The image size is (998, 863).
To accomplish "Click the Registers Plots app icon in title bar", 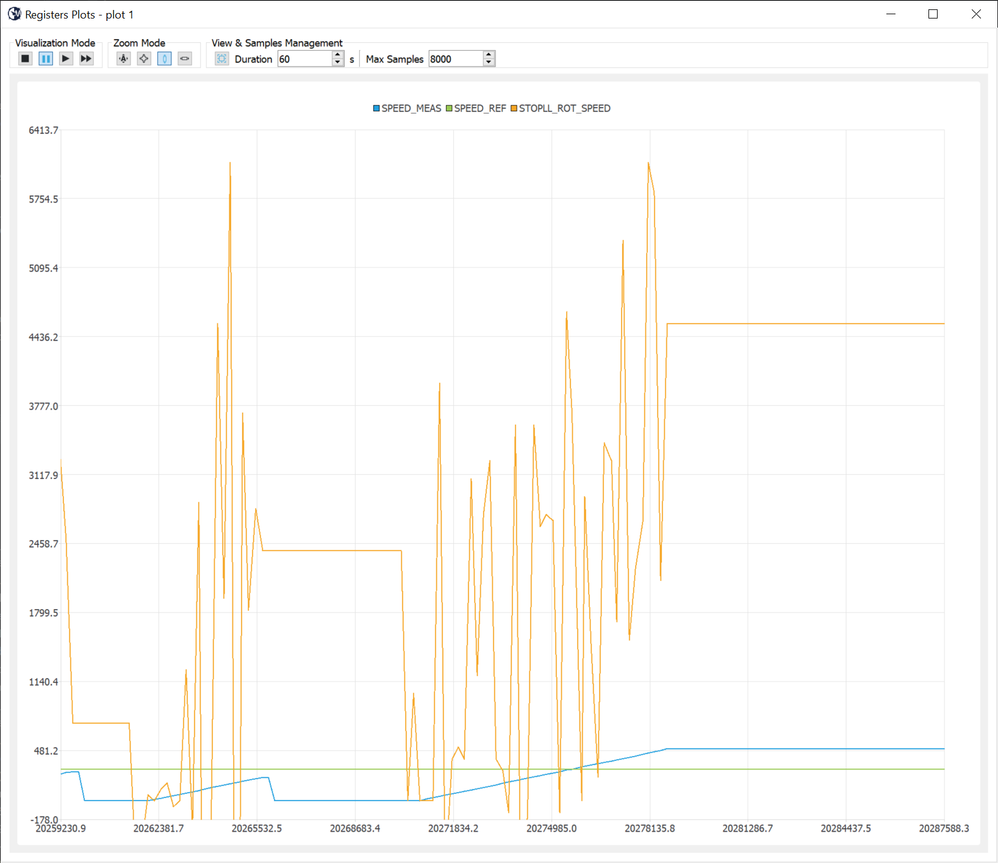I will tap(14, 14).
